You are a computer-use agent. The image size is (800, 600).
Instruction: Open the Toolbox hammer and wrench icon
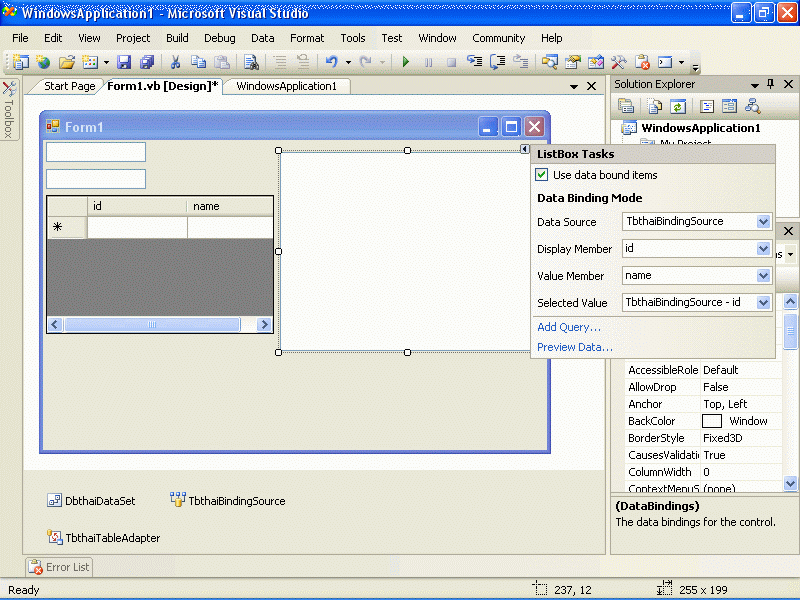619,62
